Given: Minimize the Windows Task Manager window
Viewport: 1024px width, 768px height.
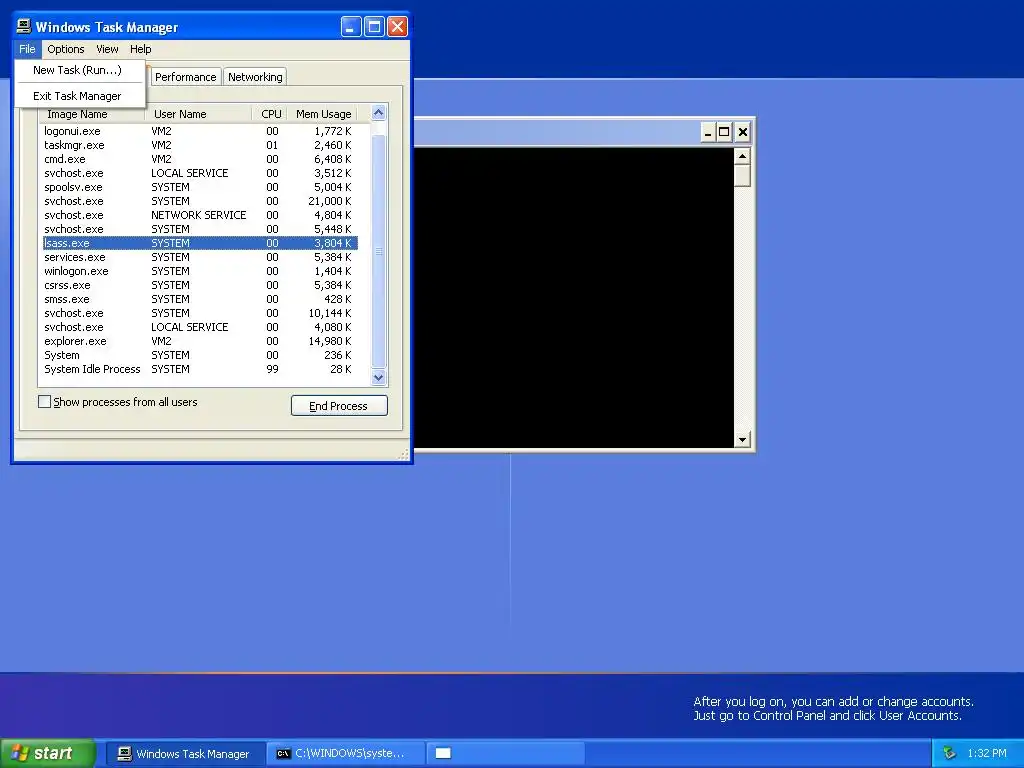Looking at the screenshot, I should coord(351,27).
